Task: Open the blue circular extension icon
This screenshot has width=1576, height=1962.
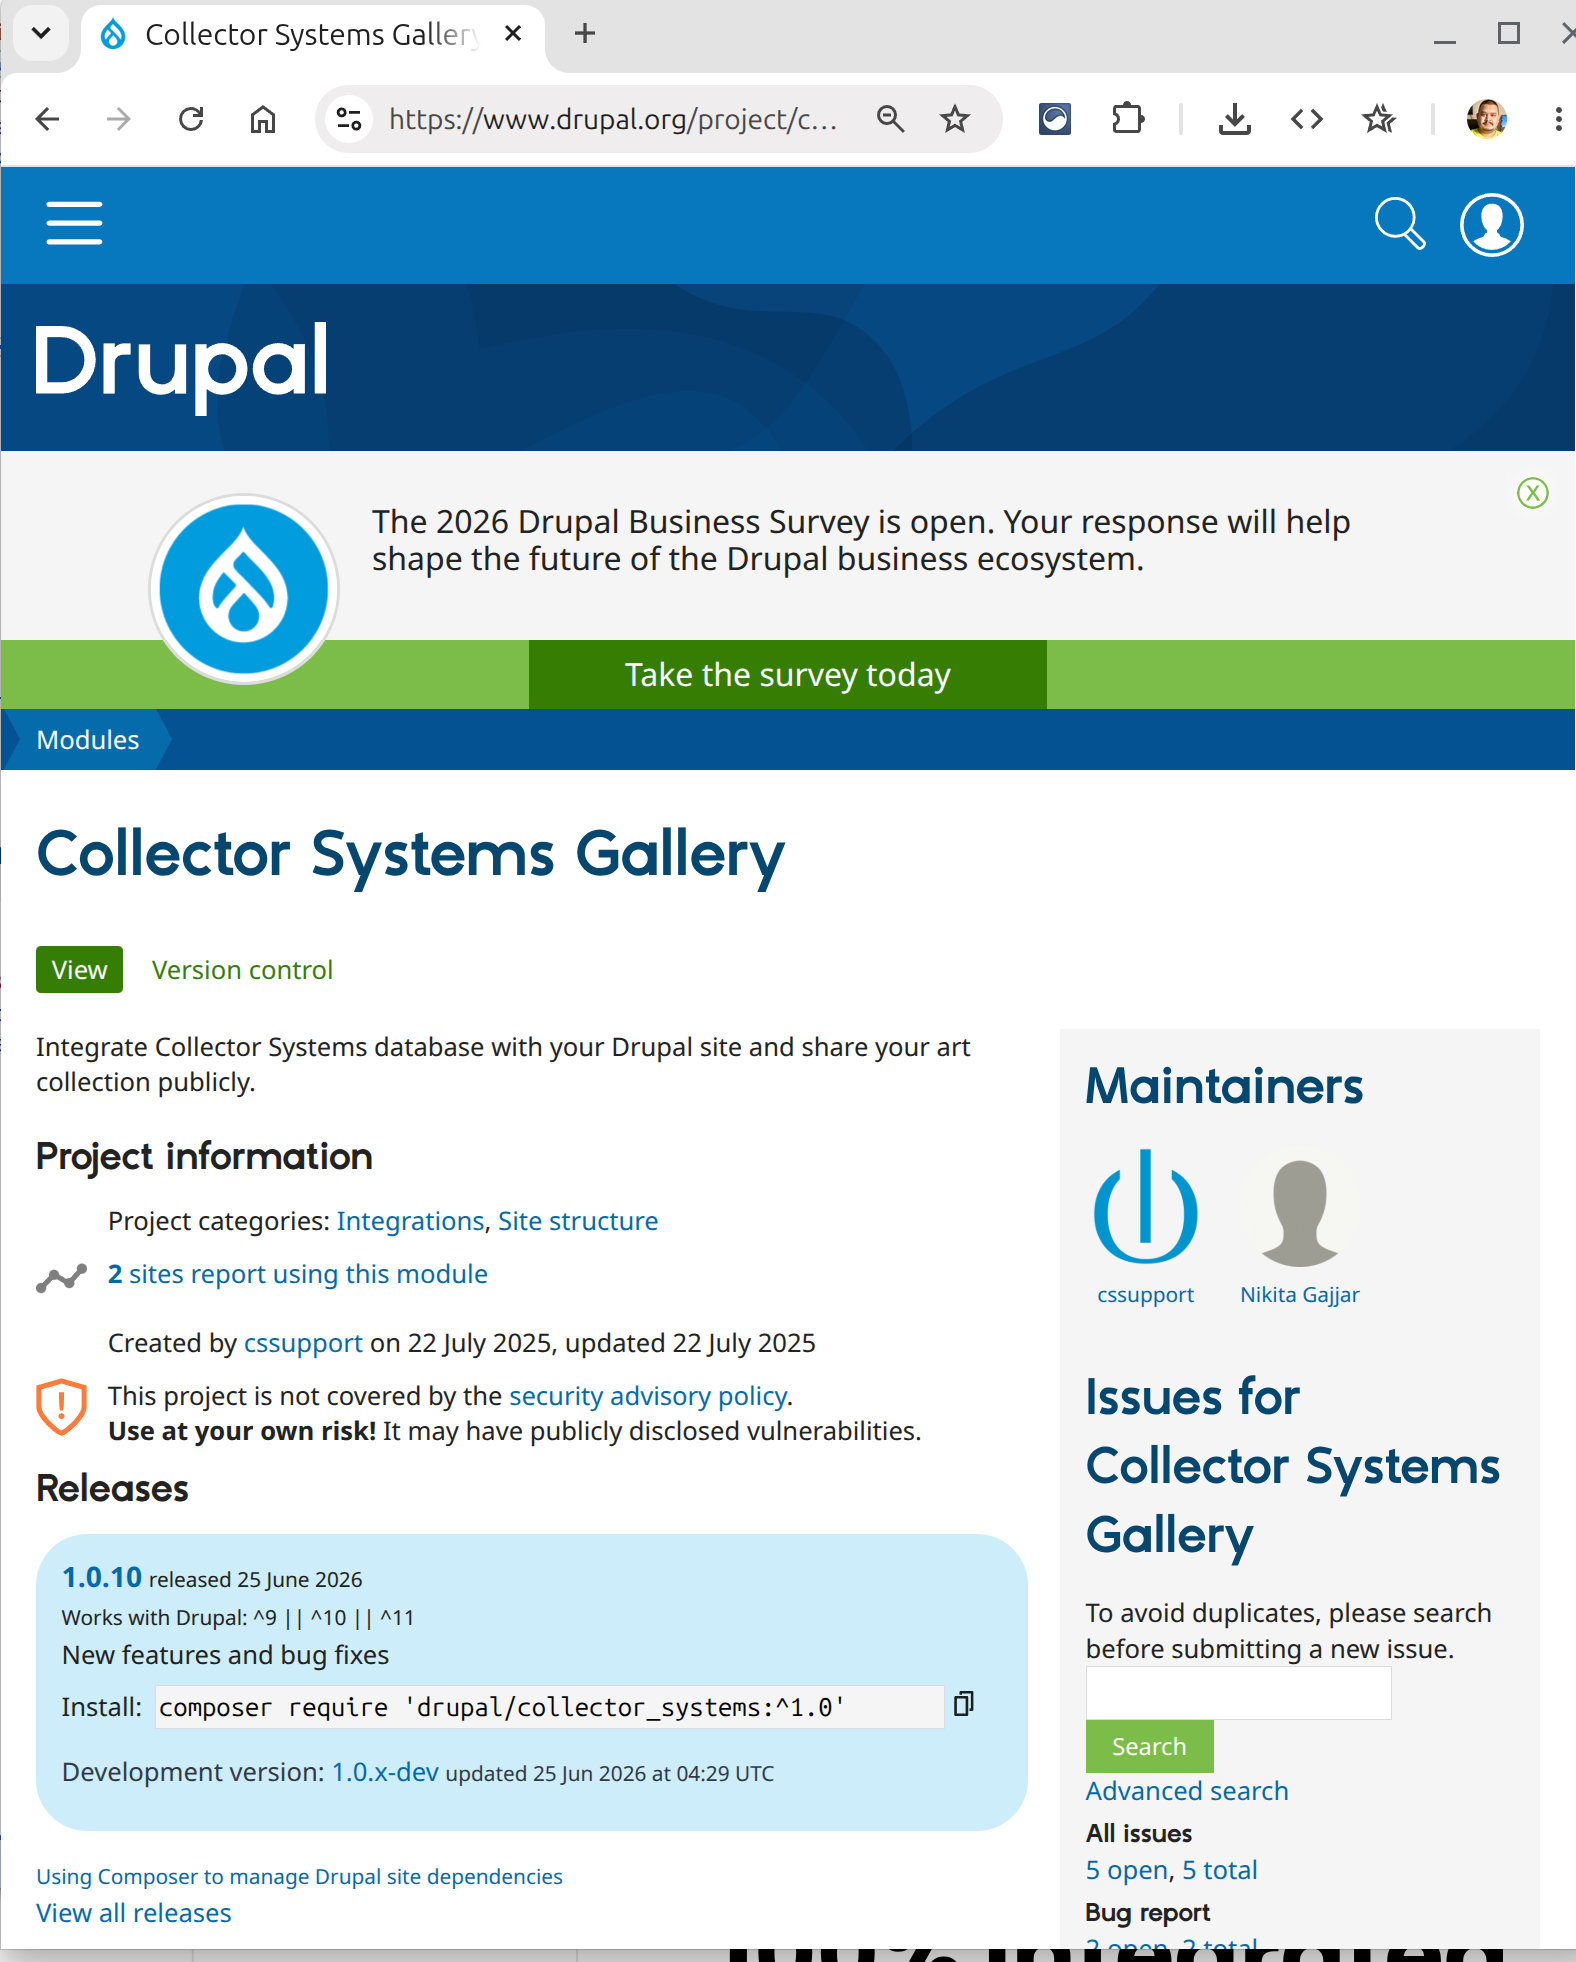Action: pyautogui.click(x=1055, y=120)
